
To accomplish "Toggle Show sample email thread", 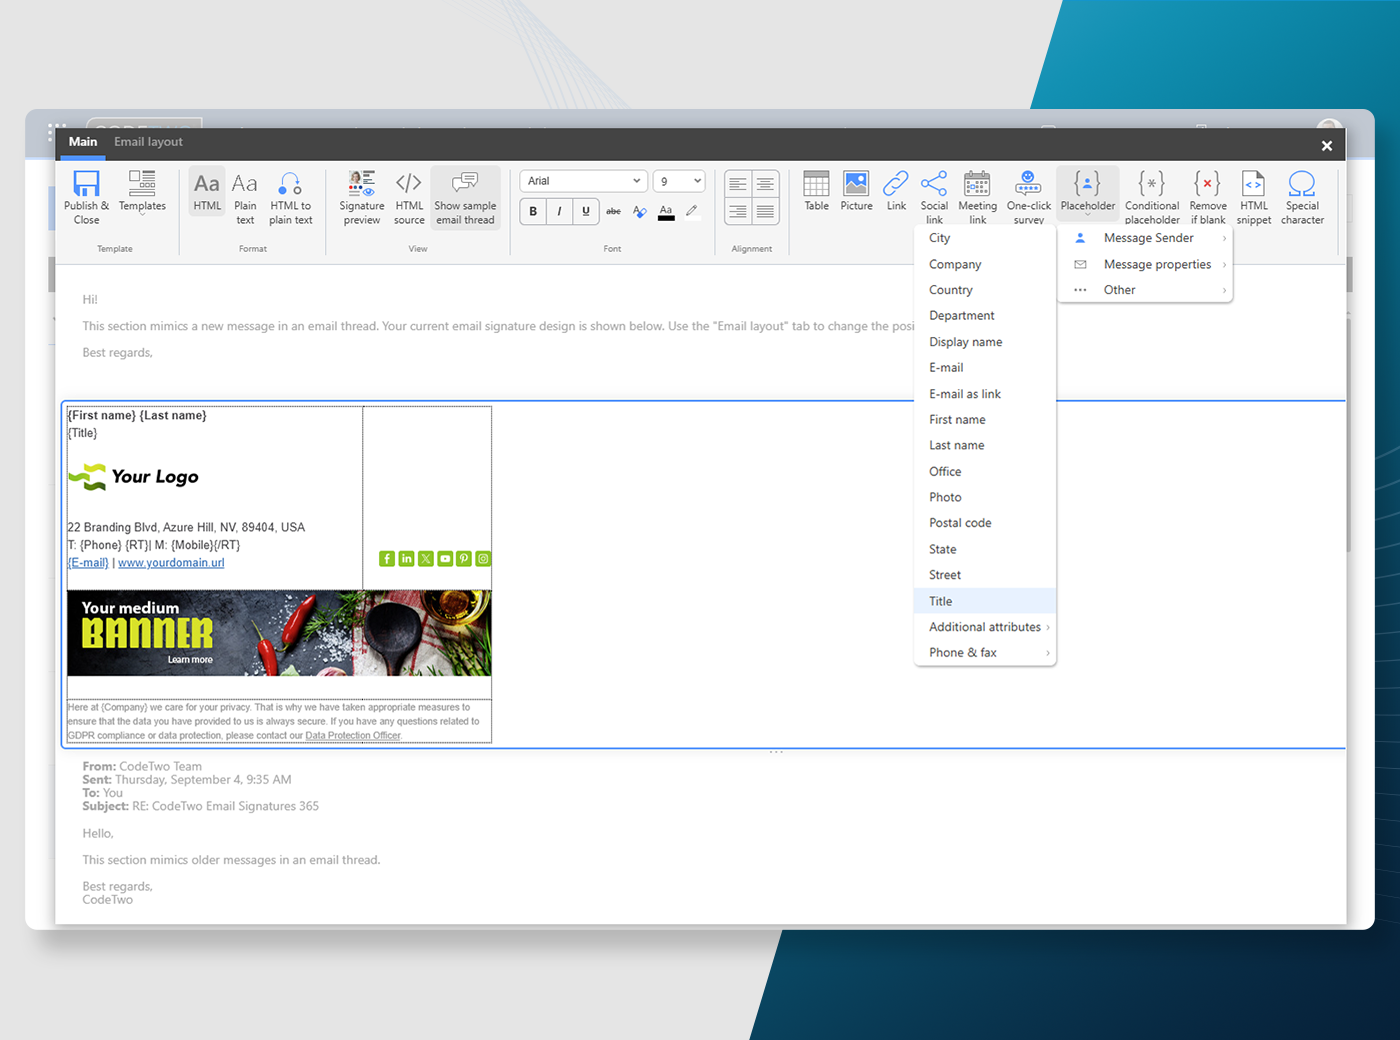I will [465, 198].
